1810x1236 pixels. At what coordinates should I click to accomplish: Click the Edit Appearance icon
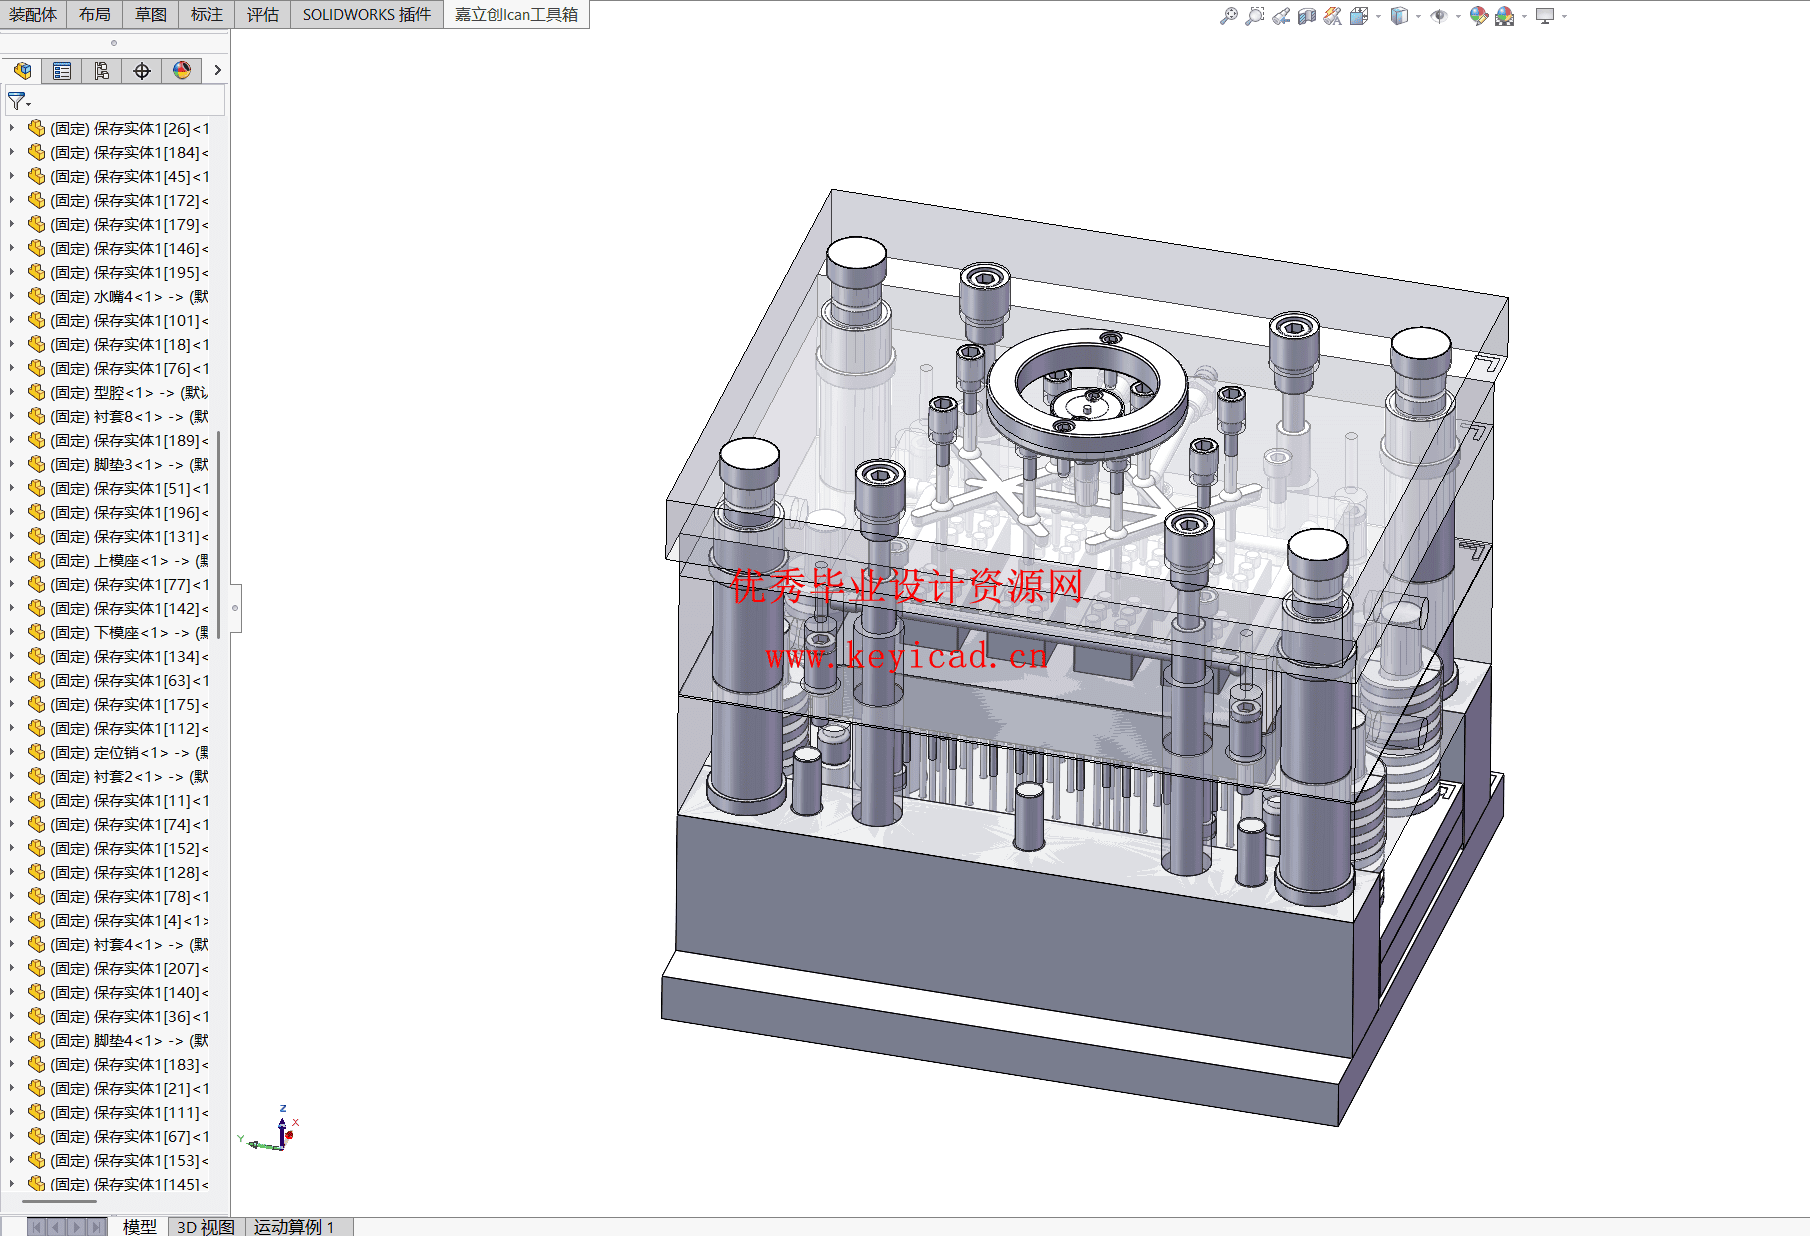pyautogui.click(x=1479, y=16)
